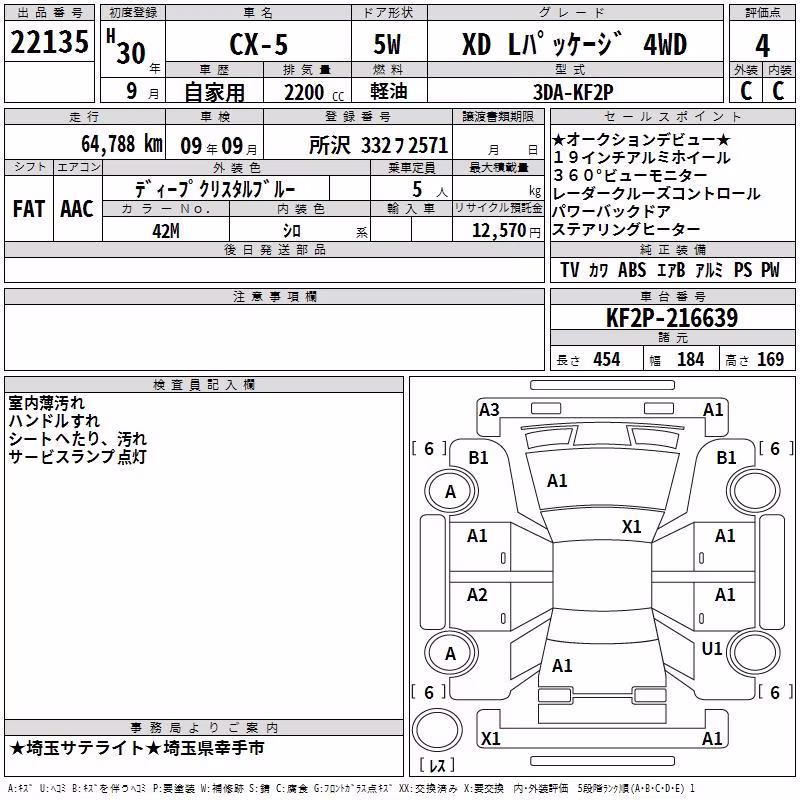This screenshot has height=800, width=800.
Task: Click color number 42M
Action: click(x=166, y=231)
